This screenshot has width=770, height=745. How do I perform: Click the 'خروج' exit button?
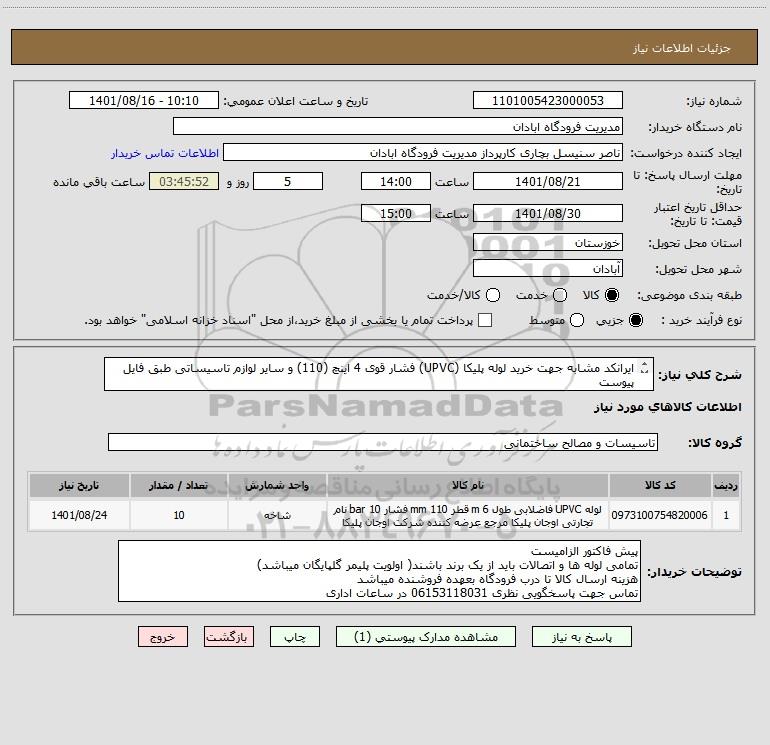pyautogui.click(x=163, y=636)
